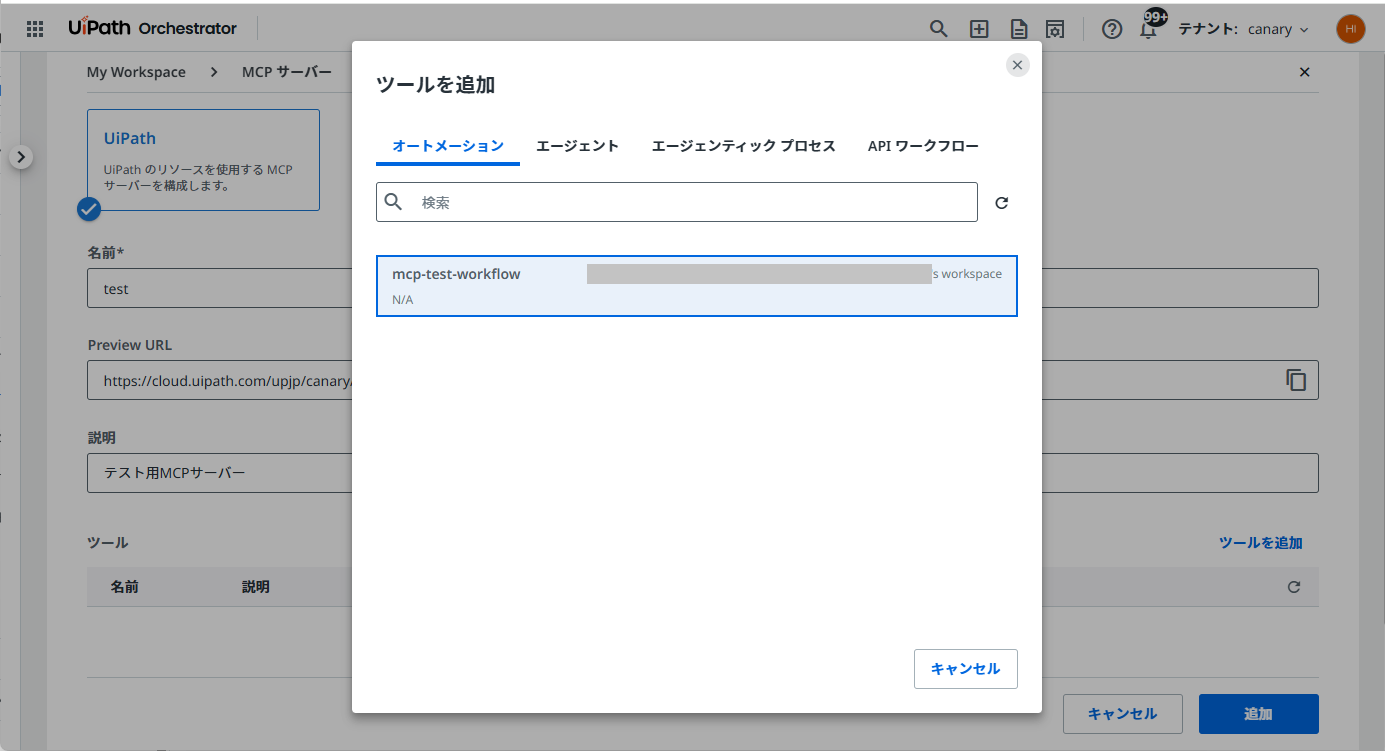
Task: Click the blue 追加 button
Action: [1258, 714]
